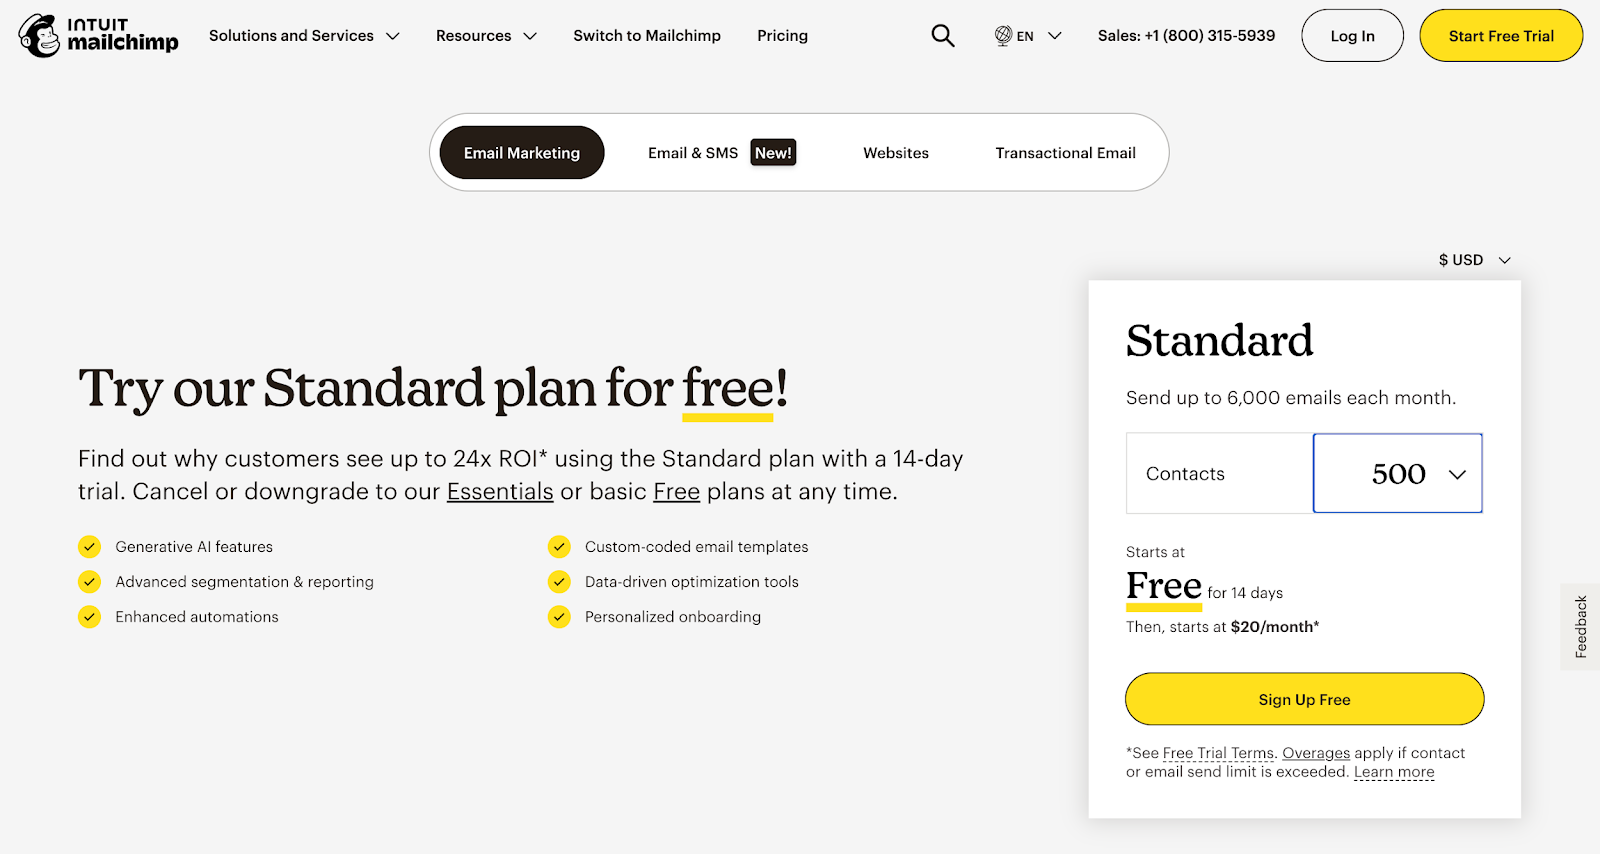Click the checkmark beside Enhanced automations
The height and width of the screenshot is (854, 1600).
coord(89,616)
